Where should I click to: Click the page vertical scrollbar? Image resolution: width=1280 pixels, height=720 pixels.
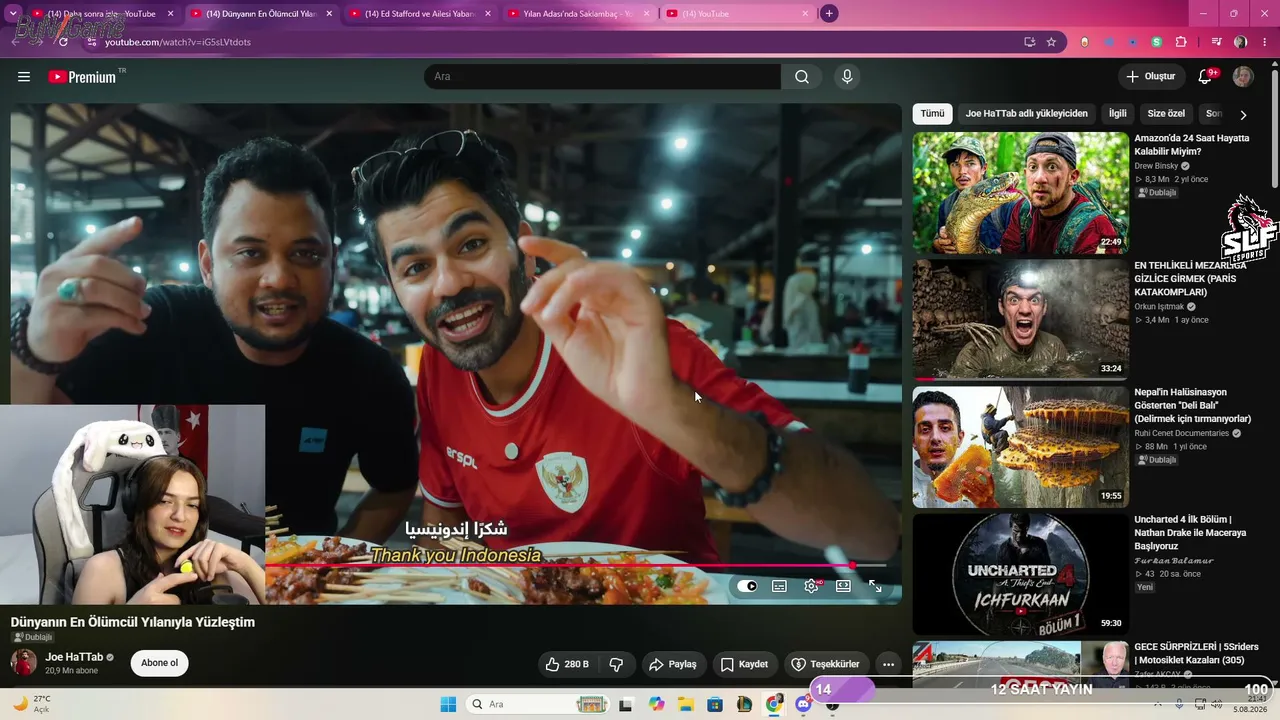pyautogui.click(x=1274, y=130)
